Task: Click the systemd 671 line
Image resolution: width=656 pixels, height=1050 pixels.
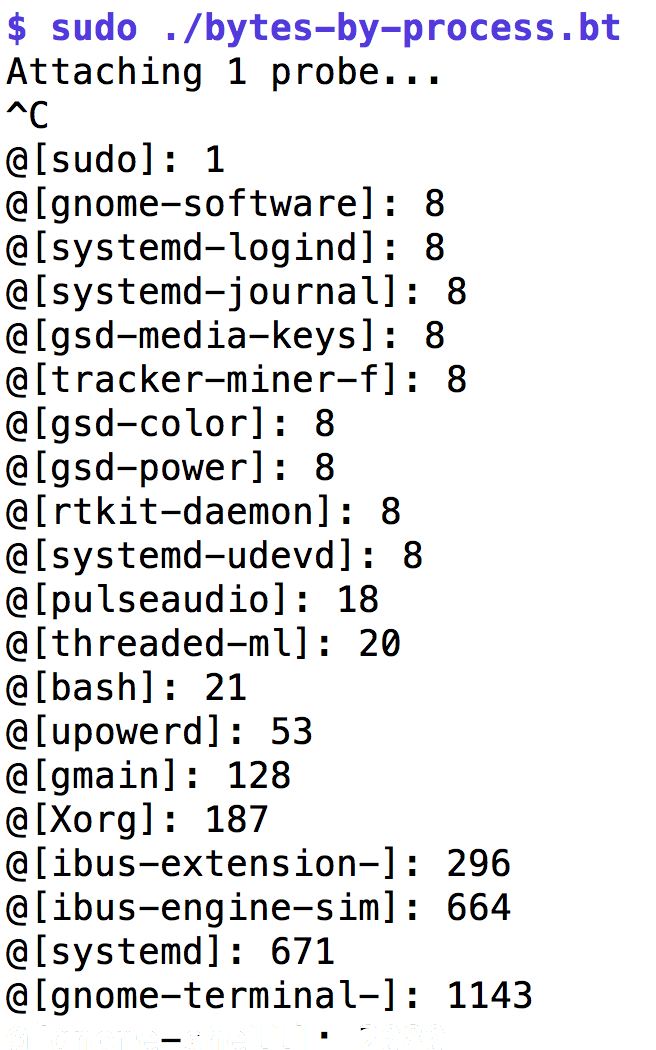Action: point(170,952)
